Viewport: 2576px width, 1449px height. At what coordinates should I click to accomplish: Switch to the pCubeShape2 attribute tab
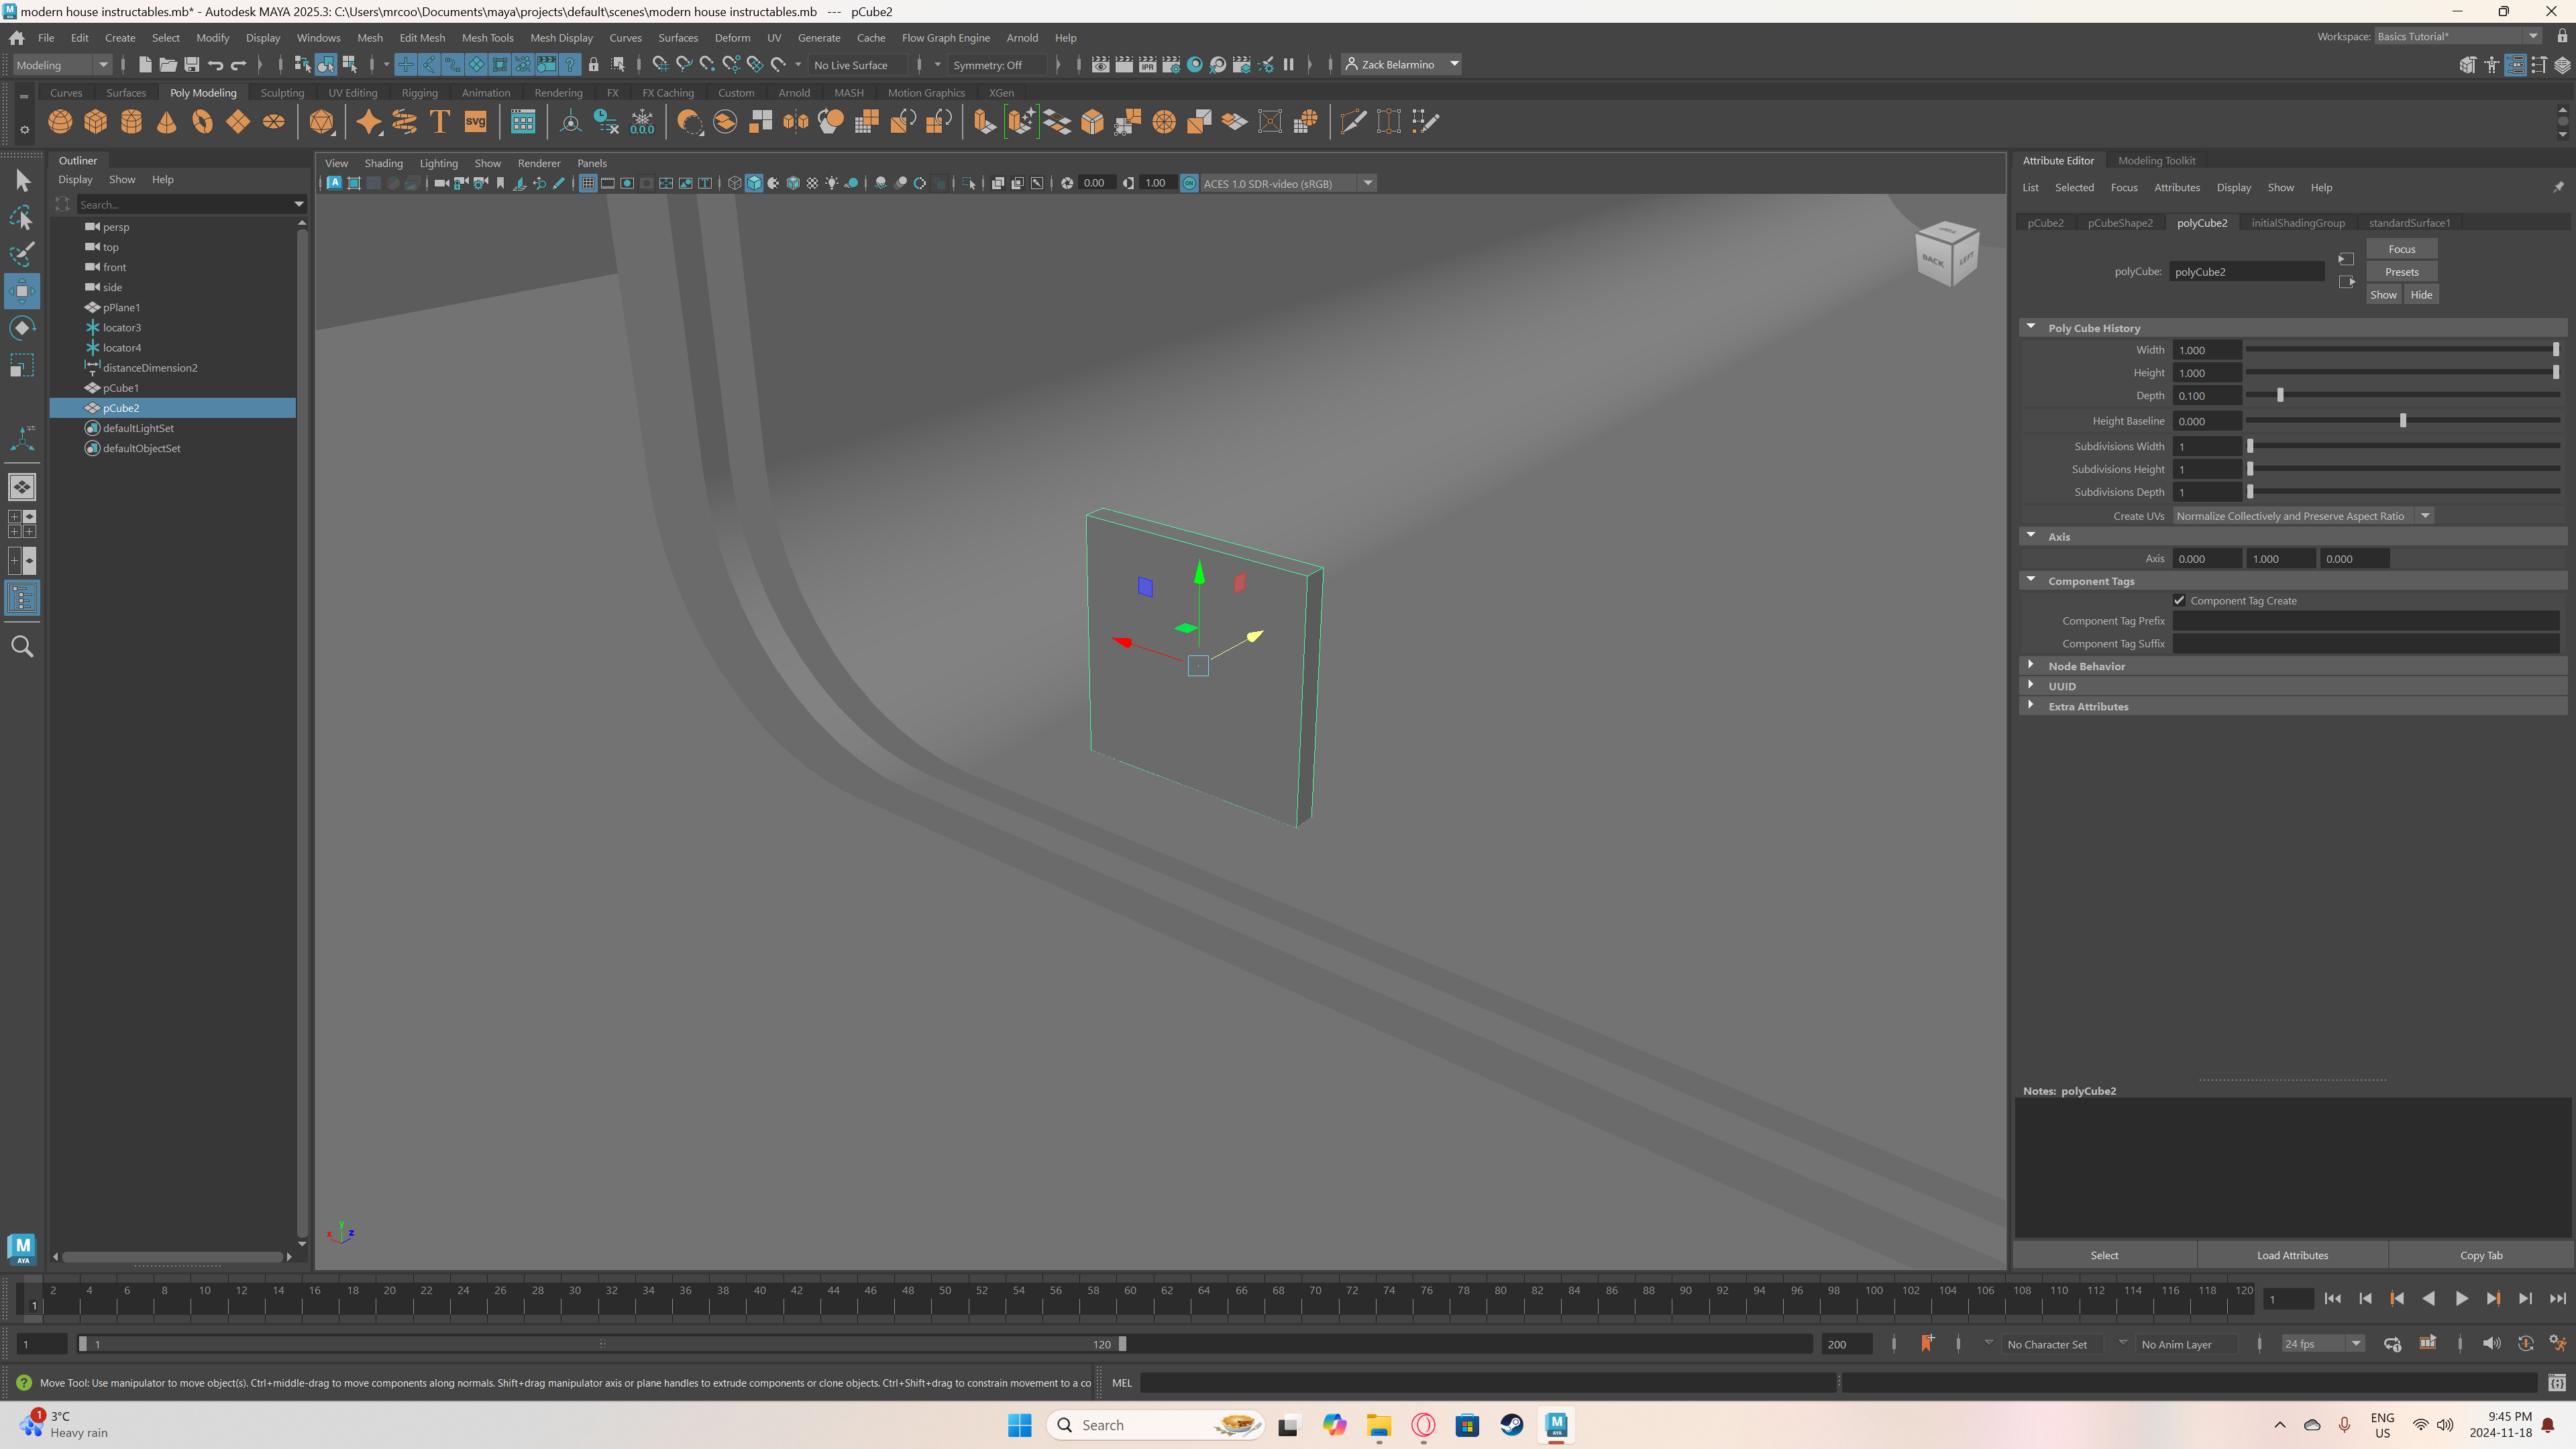pos(2120,223)
